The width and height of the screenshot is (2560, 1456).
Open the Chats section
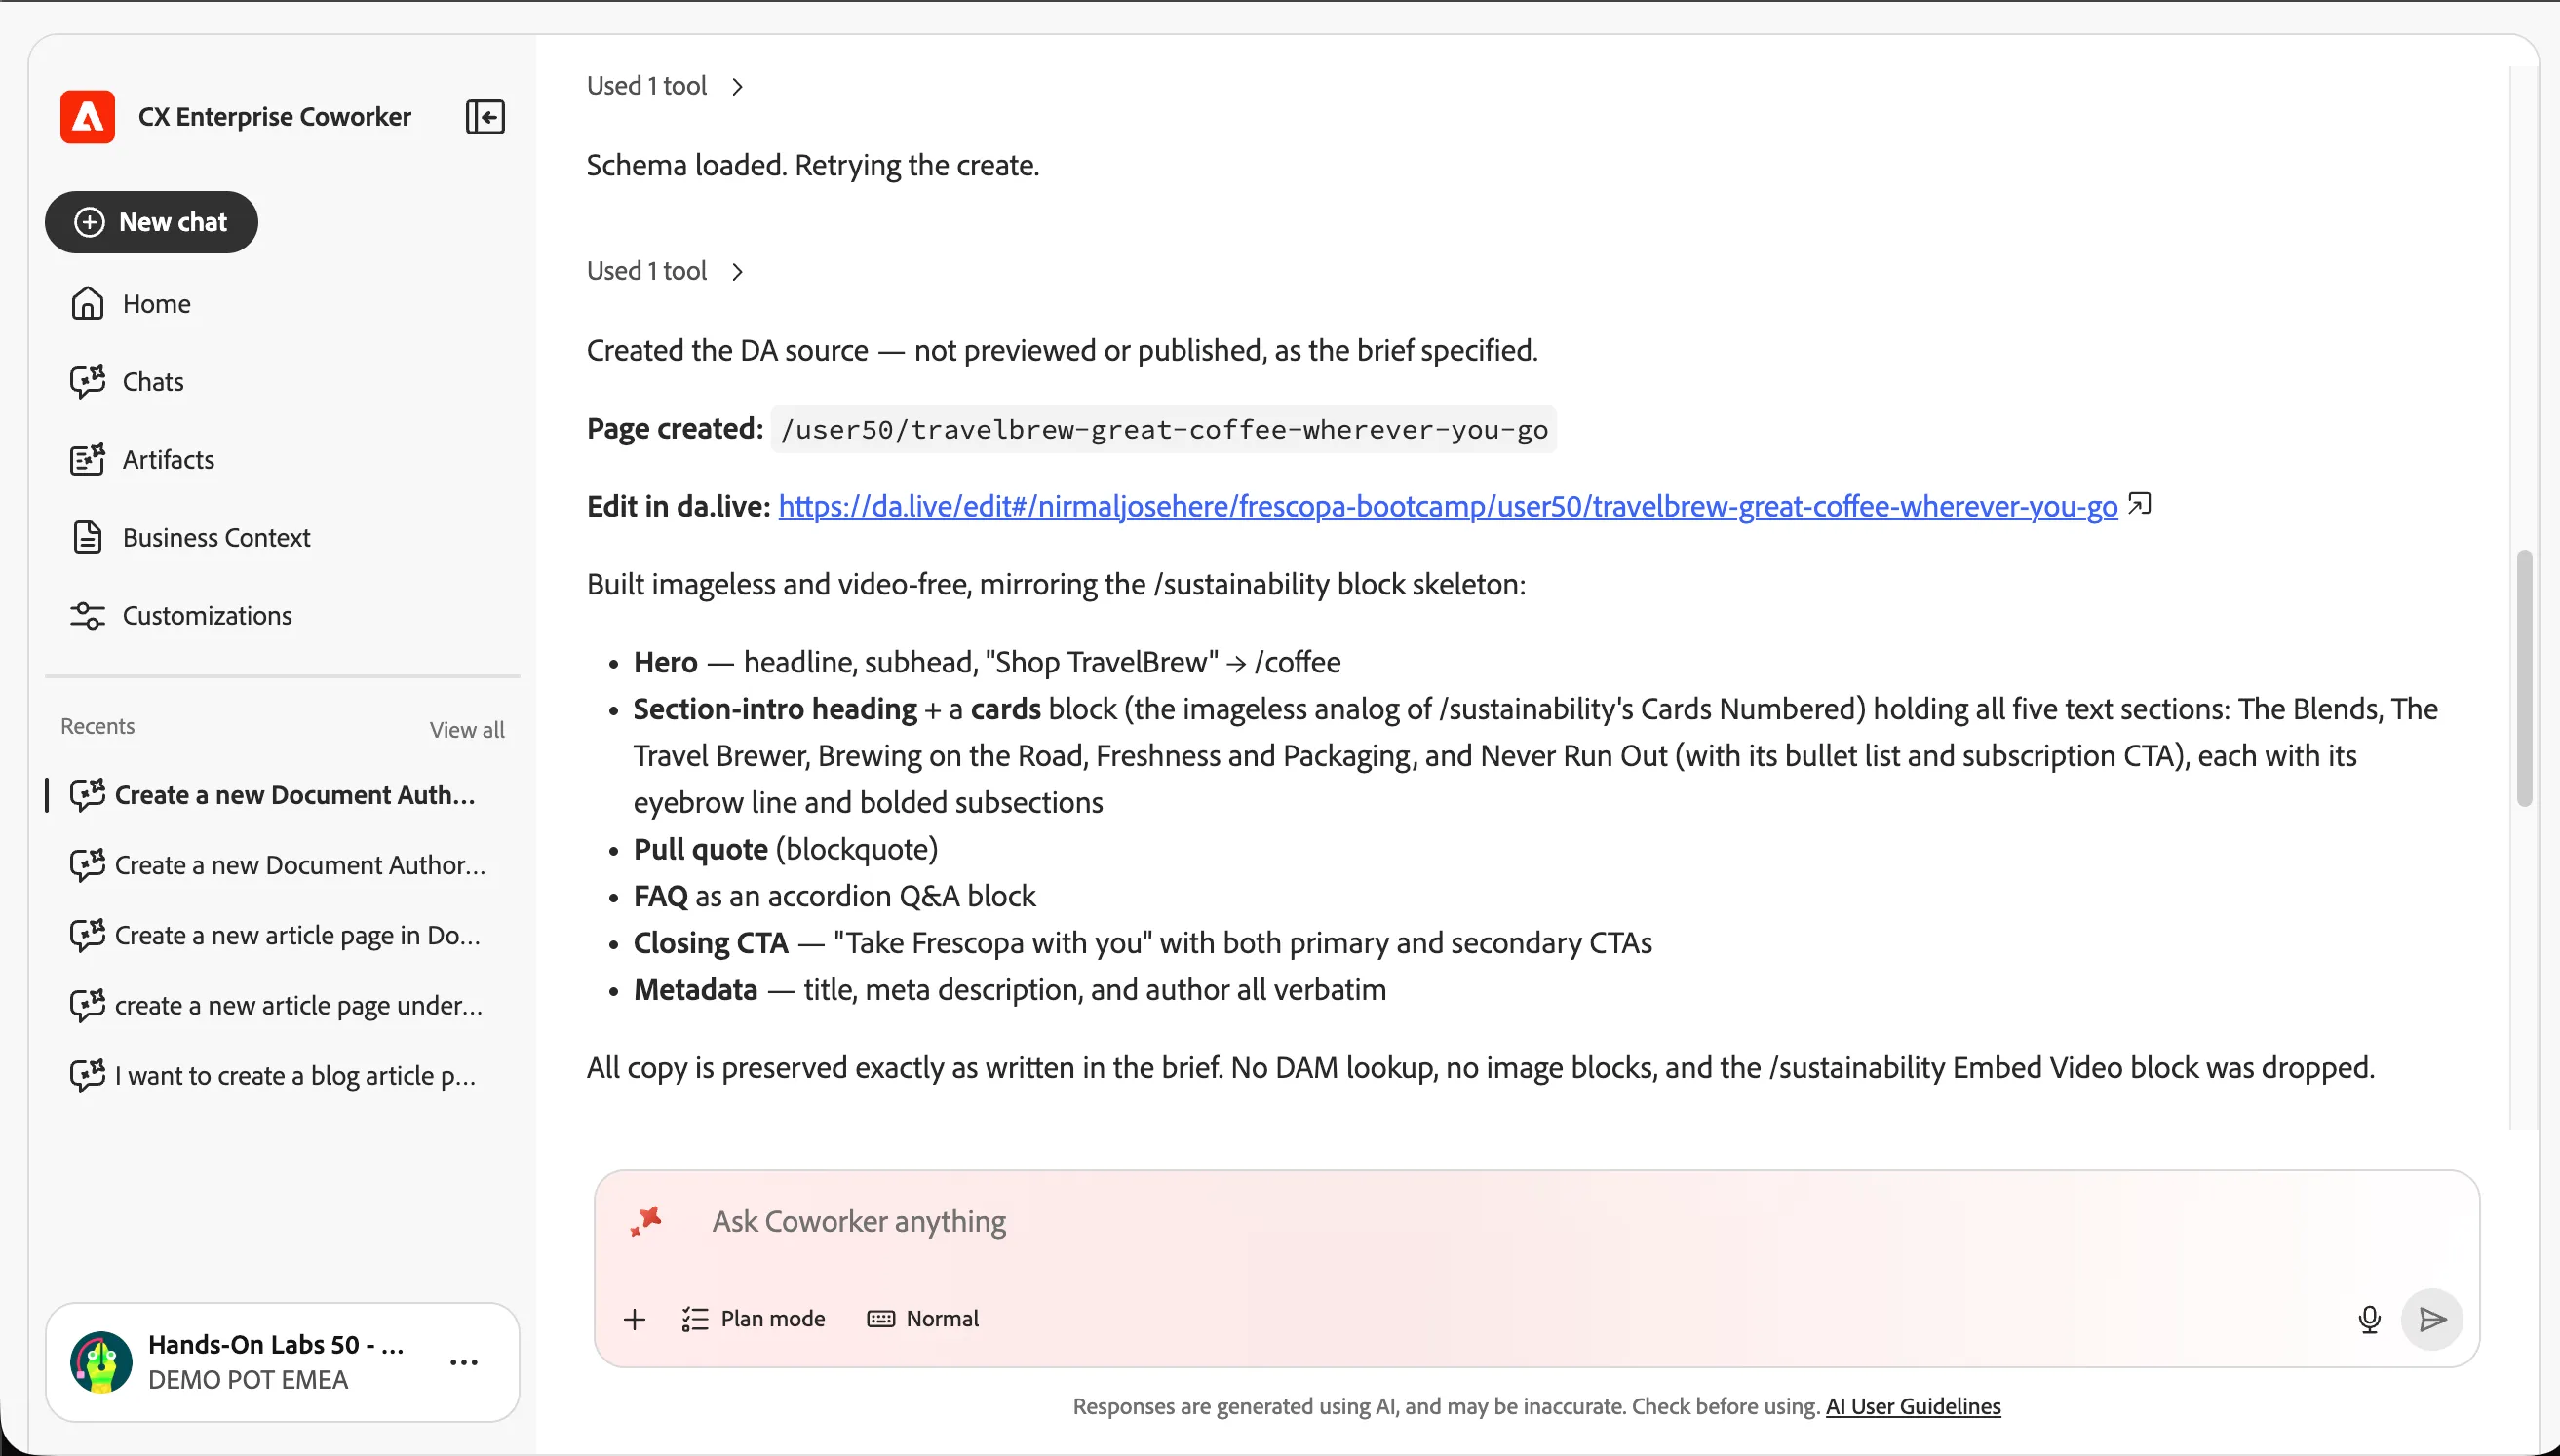153,382
